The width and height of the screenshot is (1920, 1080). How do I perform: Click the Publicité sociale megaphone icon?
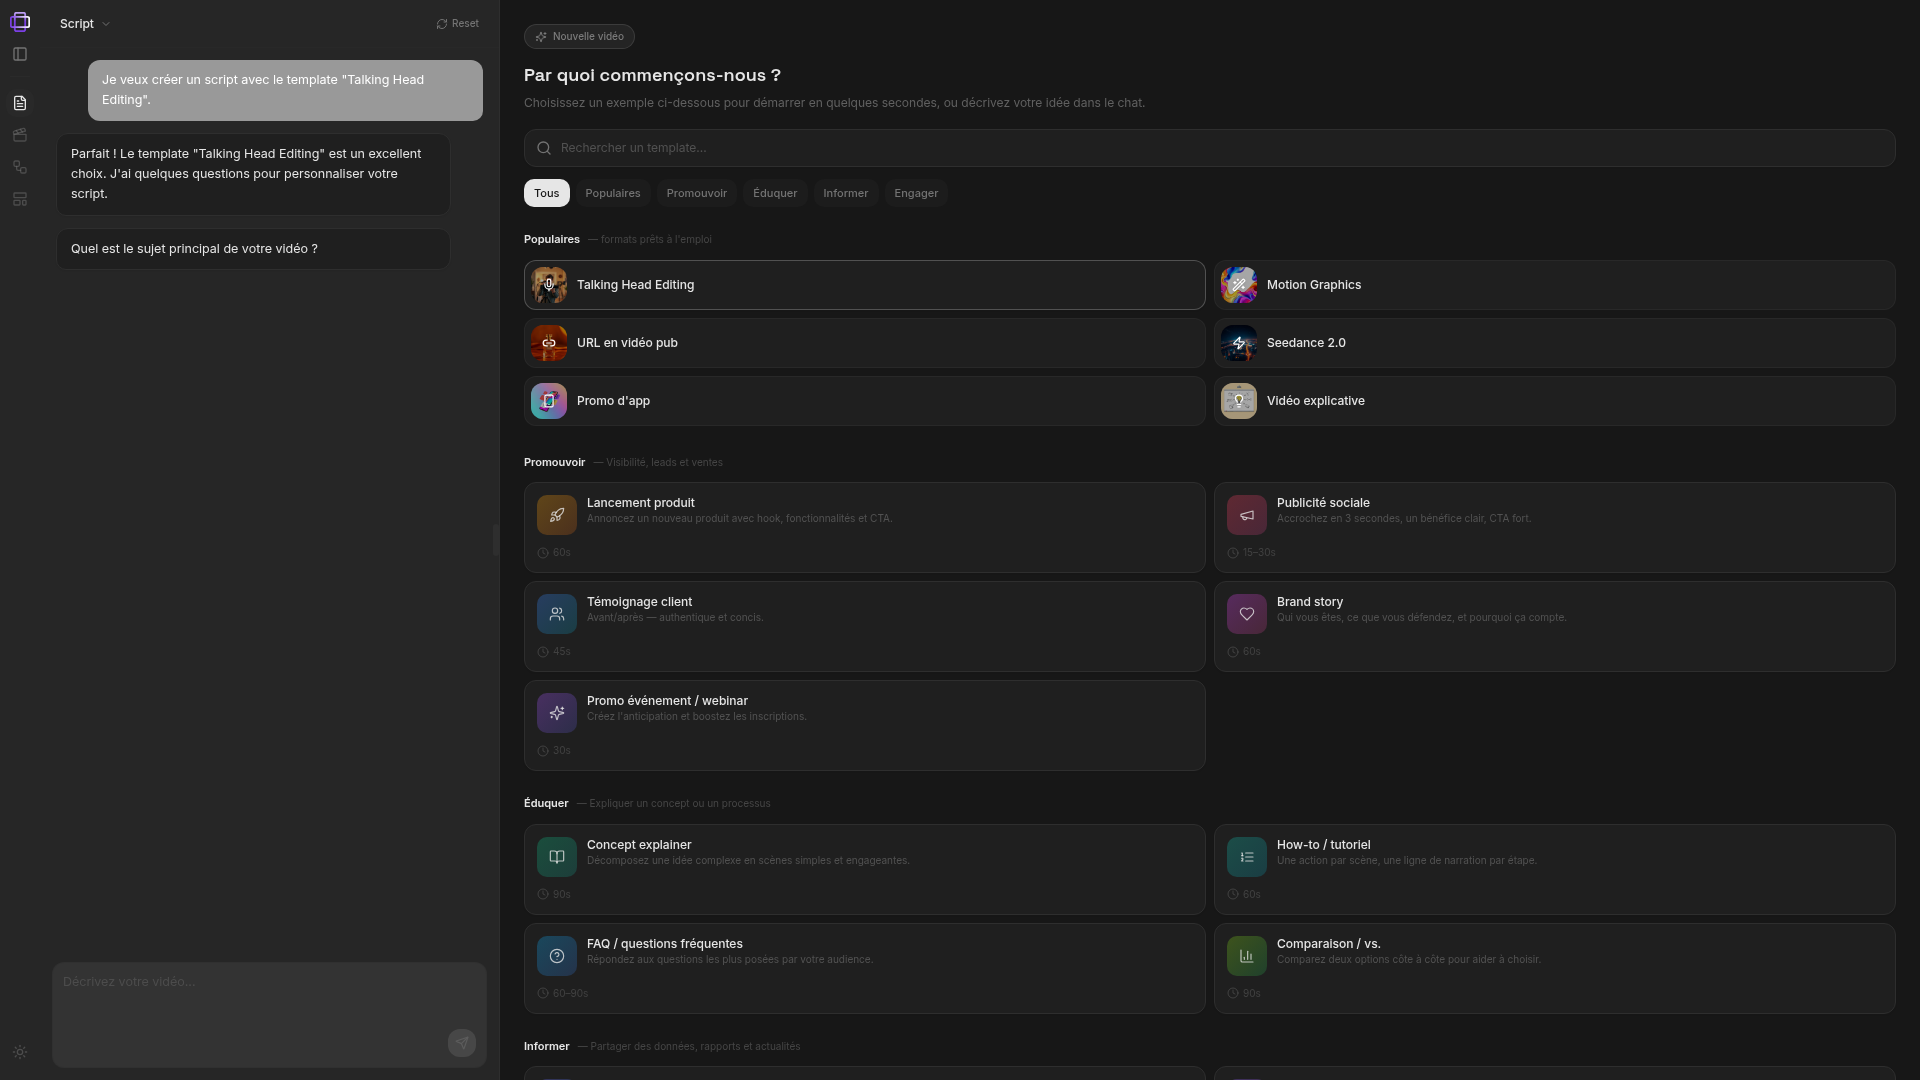1247,515
